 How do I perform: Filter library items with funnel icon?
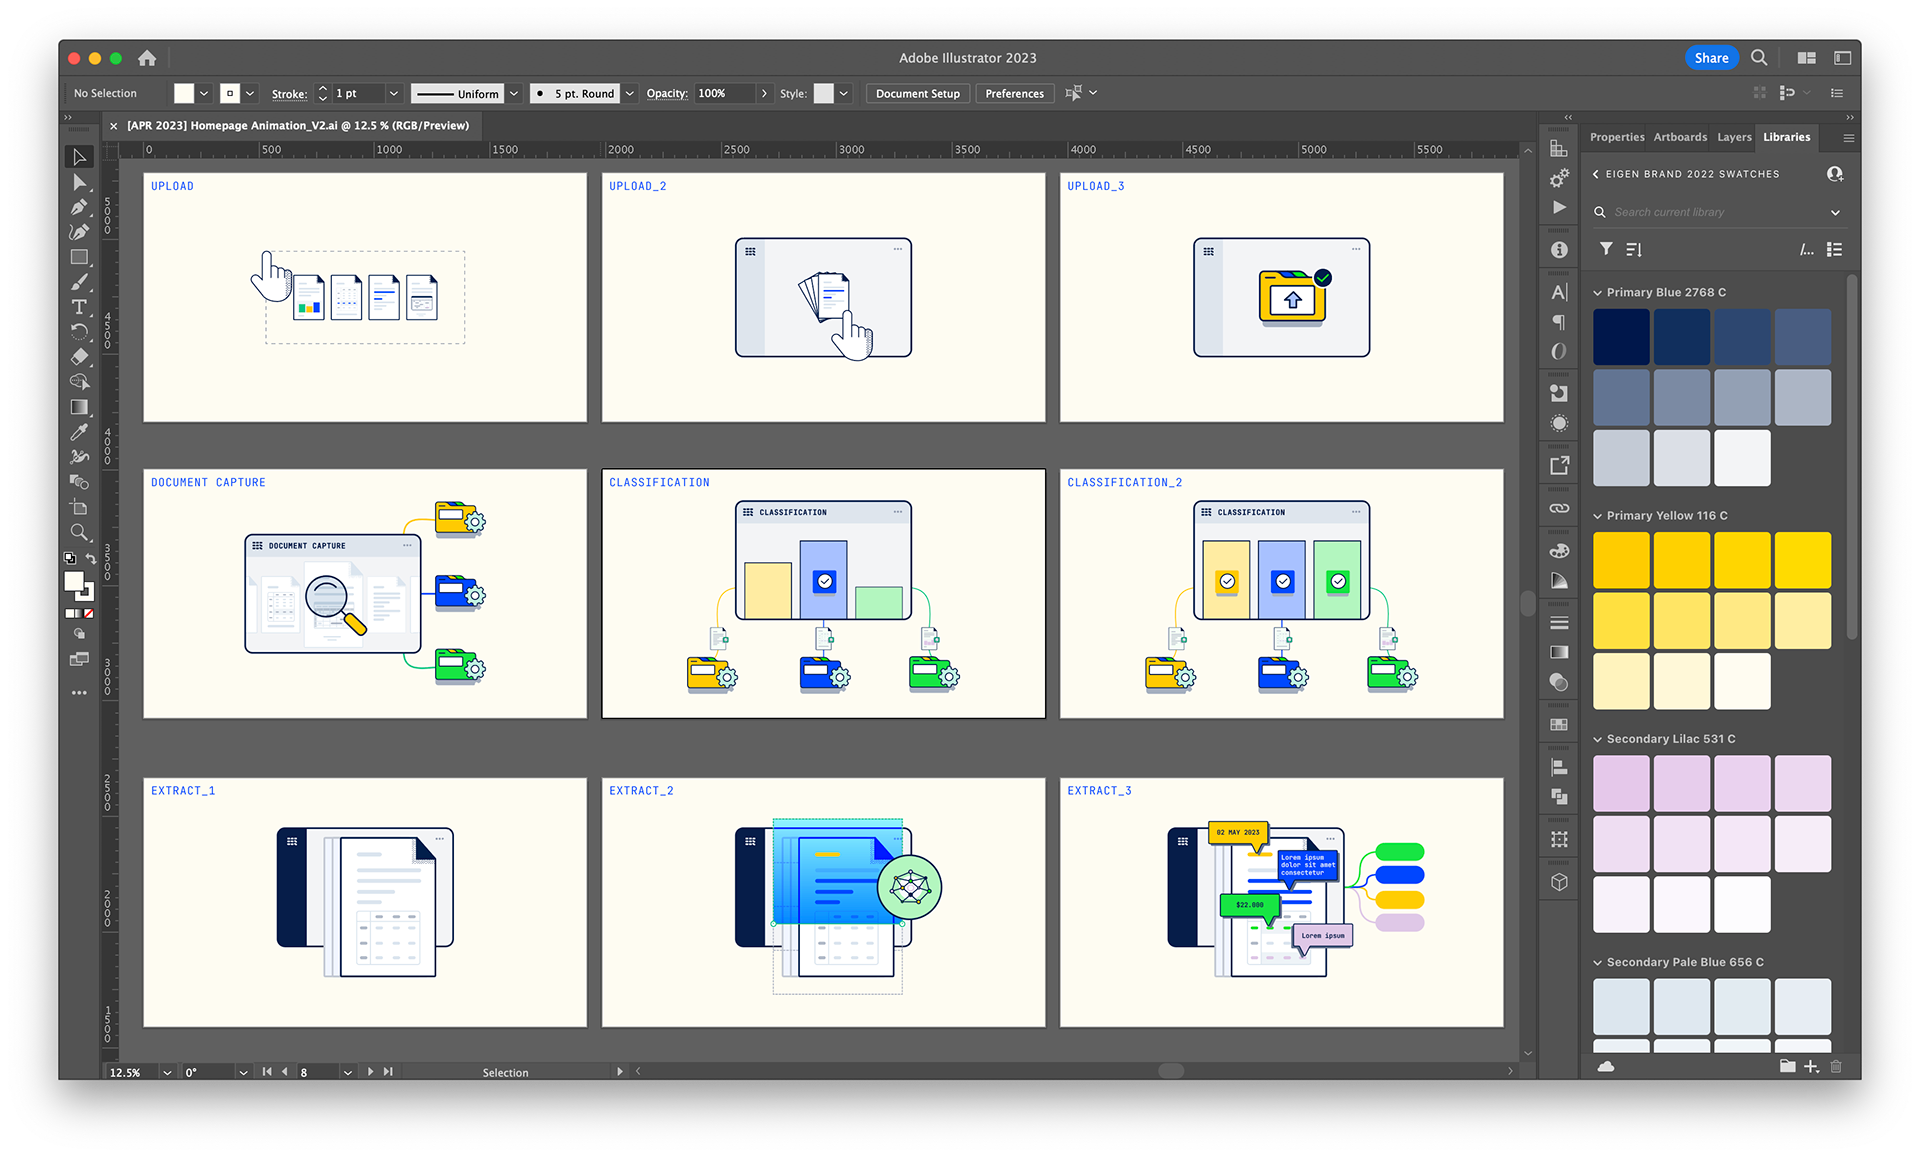tap(1605, 249)
